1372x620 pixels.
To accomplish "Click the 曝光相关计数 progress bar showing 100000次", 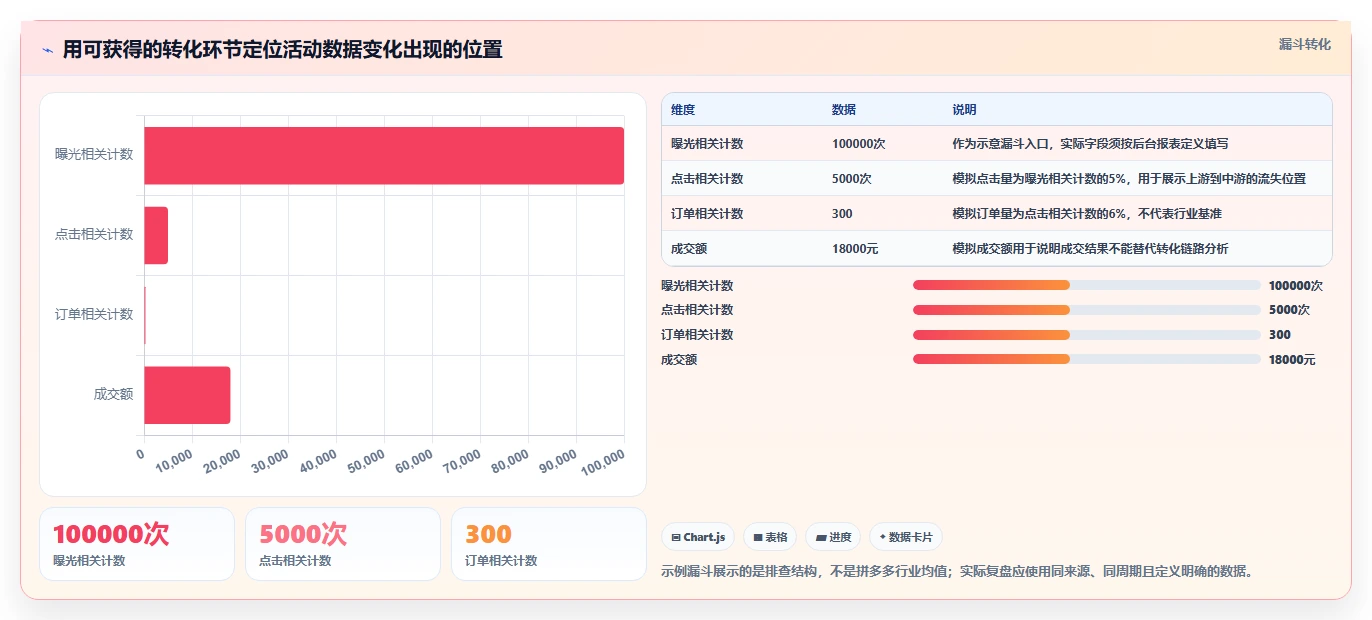I will pos(1086,285).
